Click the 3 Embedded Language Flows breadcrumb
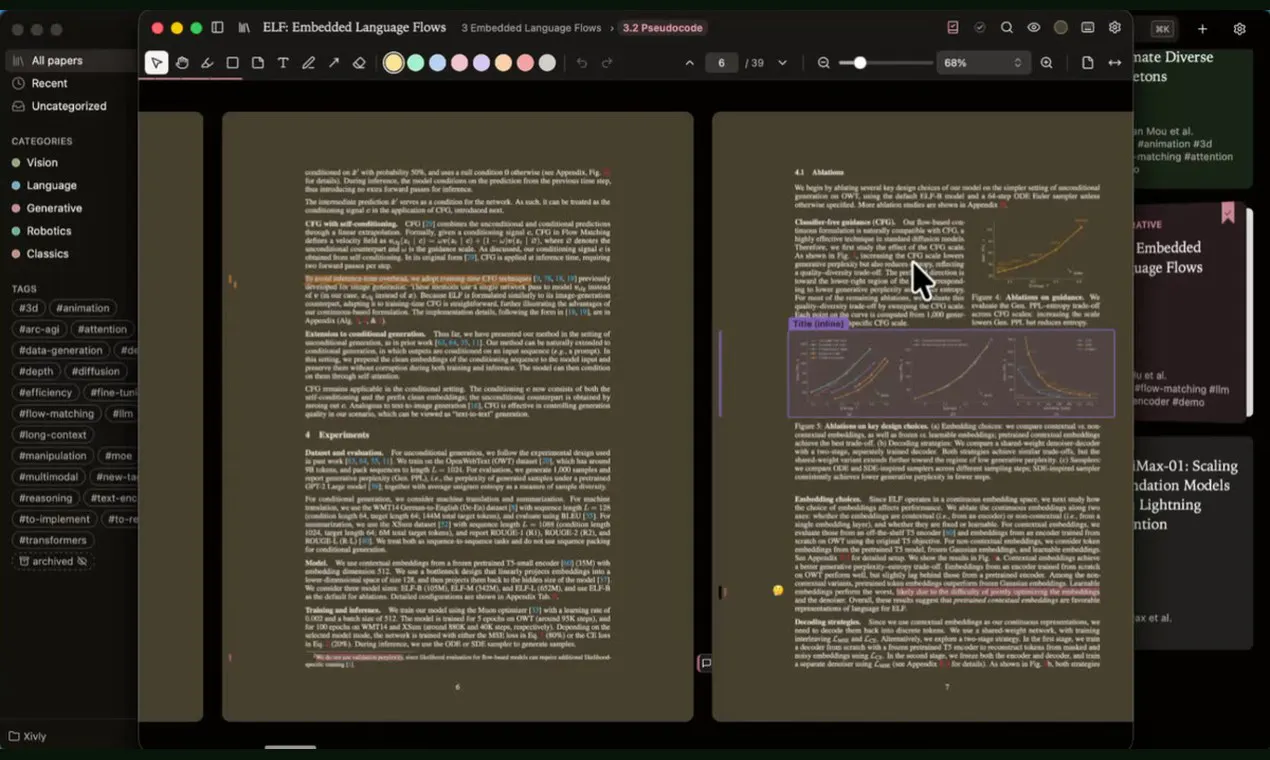Image resolution: width=1270 pixels, height=760 pixels. (x=531, y=28)
